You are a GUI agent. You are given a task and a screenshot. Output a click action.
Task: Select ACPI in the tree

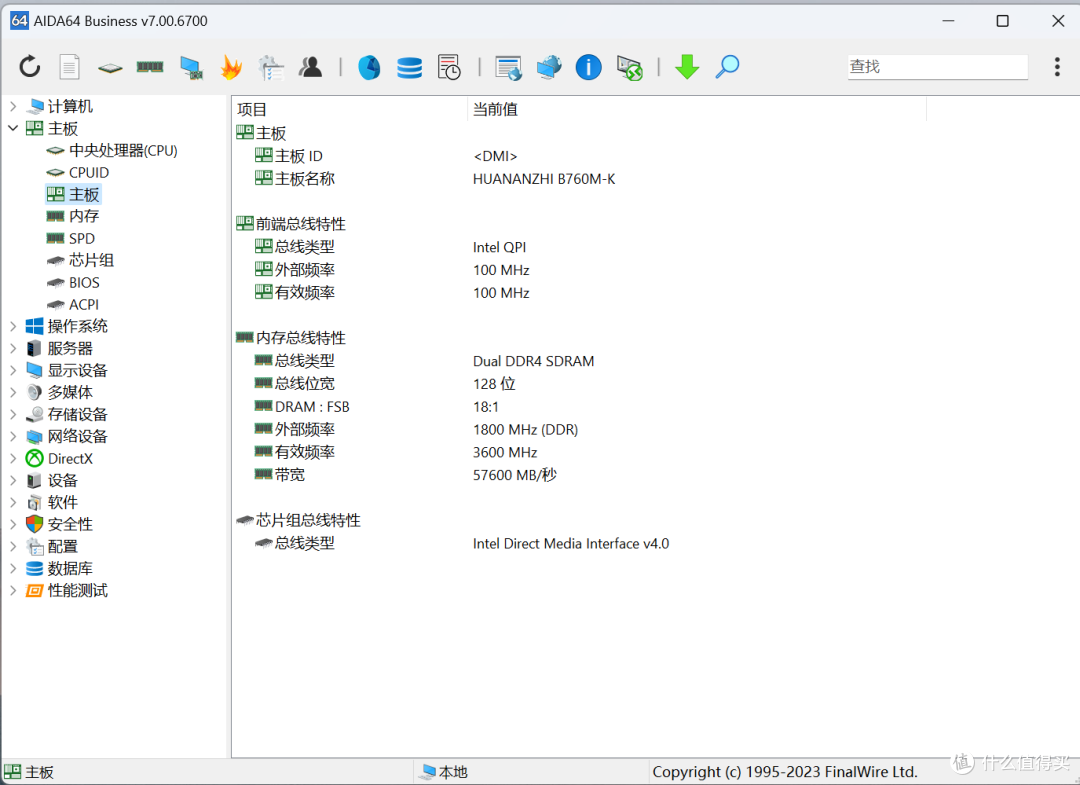pyautogui.click(x=73, y=304)
